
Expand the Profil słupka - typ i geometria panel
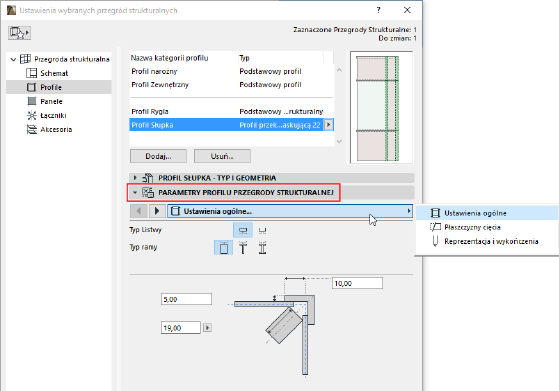pyautogui.click(x=135, y=178)
